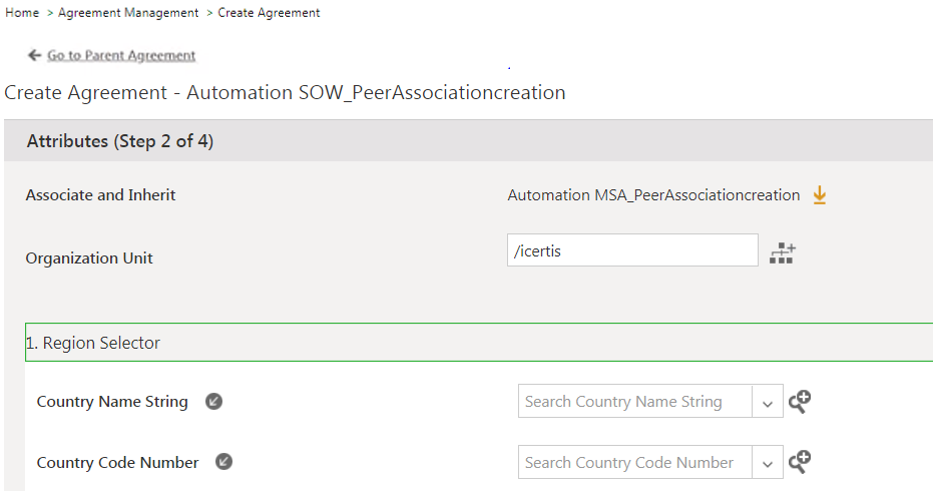Click the Create Agreement breadcrumb item

(x=269, y=13)
